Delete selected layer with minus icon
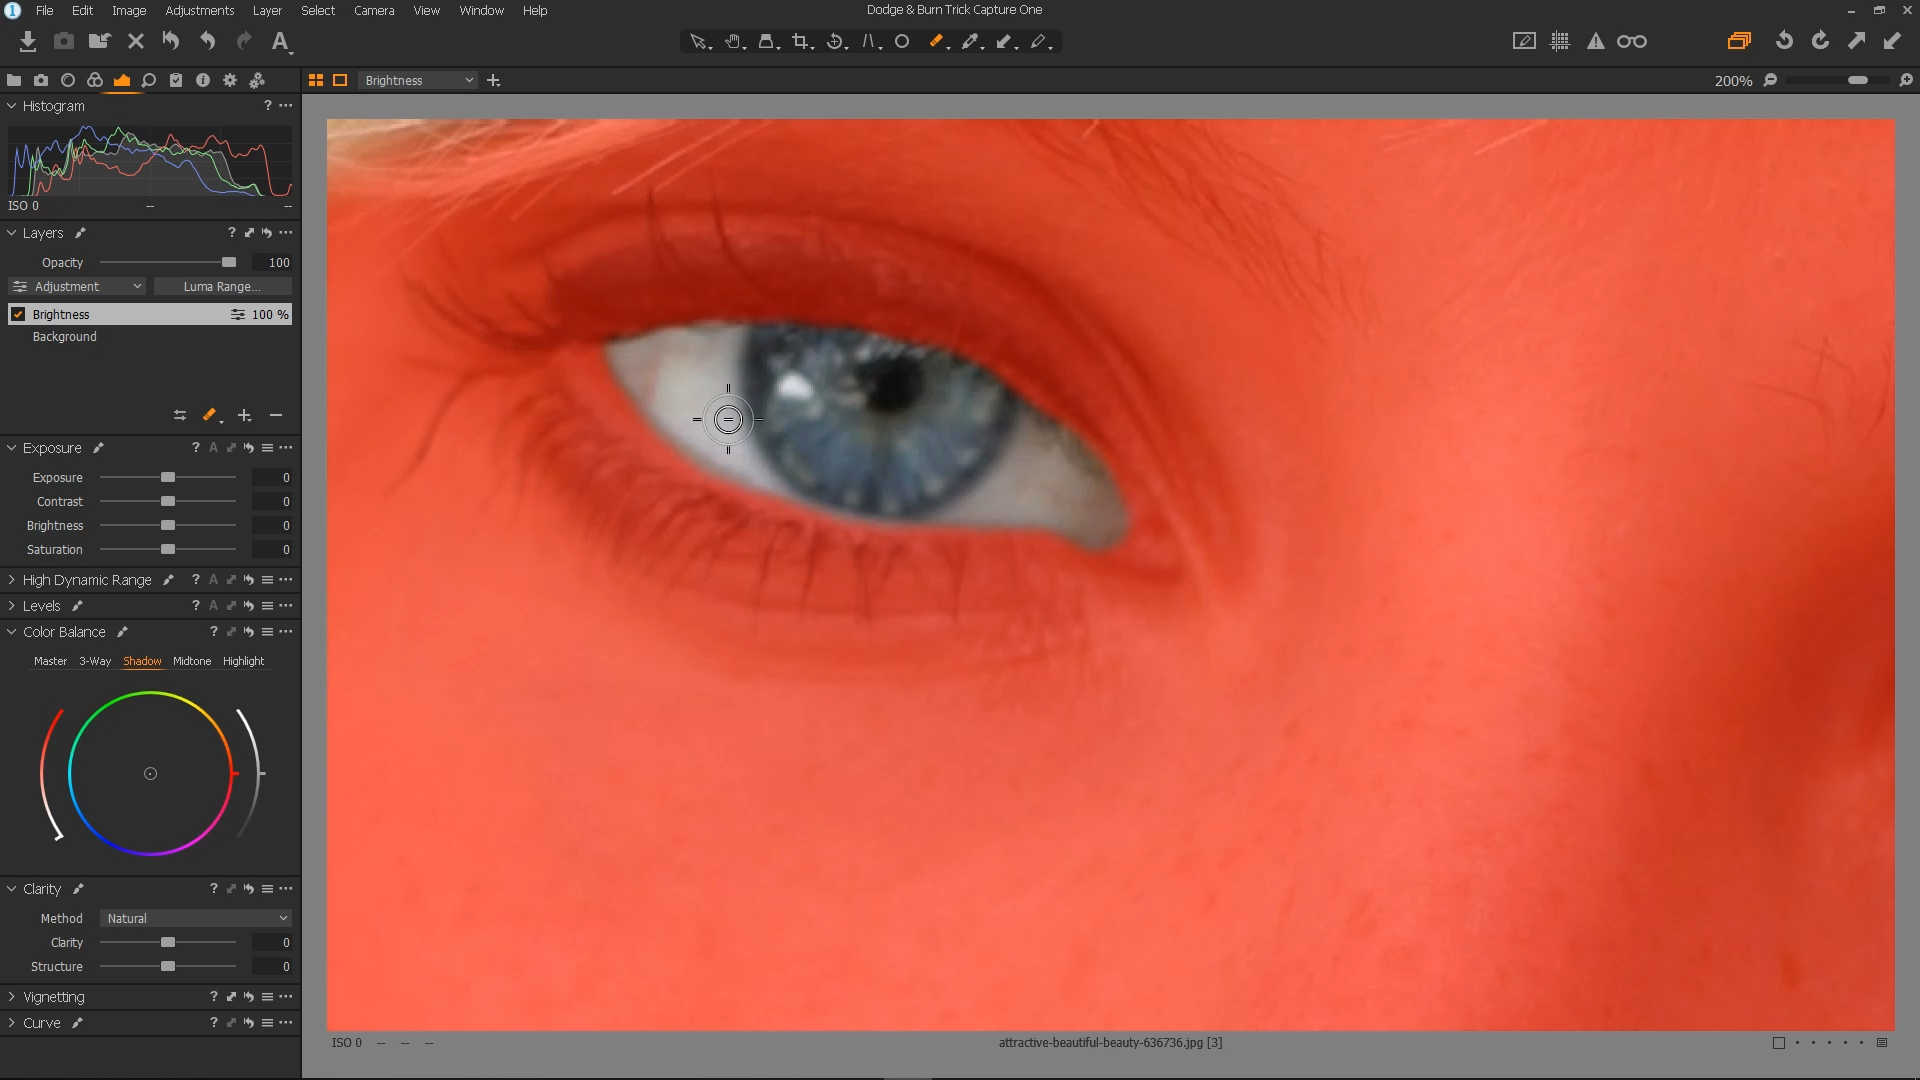This screenshot has height=1080, width=1920. pos(276,415)
